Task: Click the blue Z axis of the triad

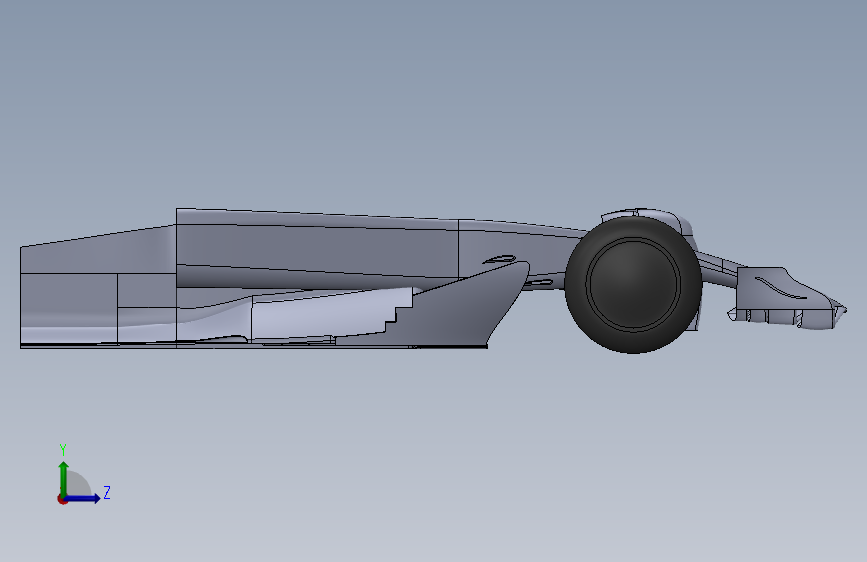Action: [83, 498]
